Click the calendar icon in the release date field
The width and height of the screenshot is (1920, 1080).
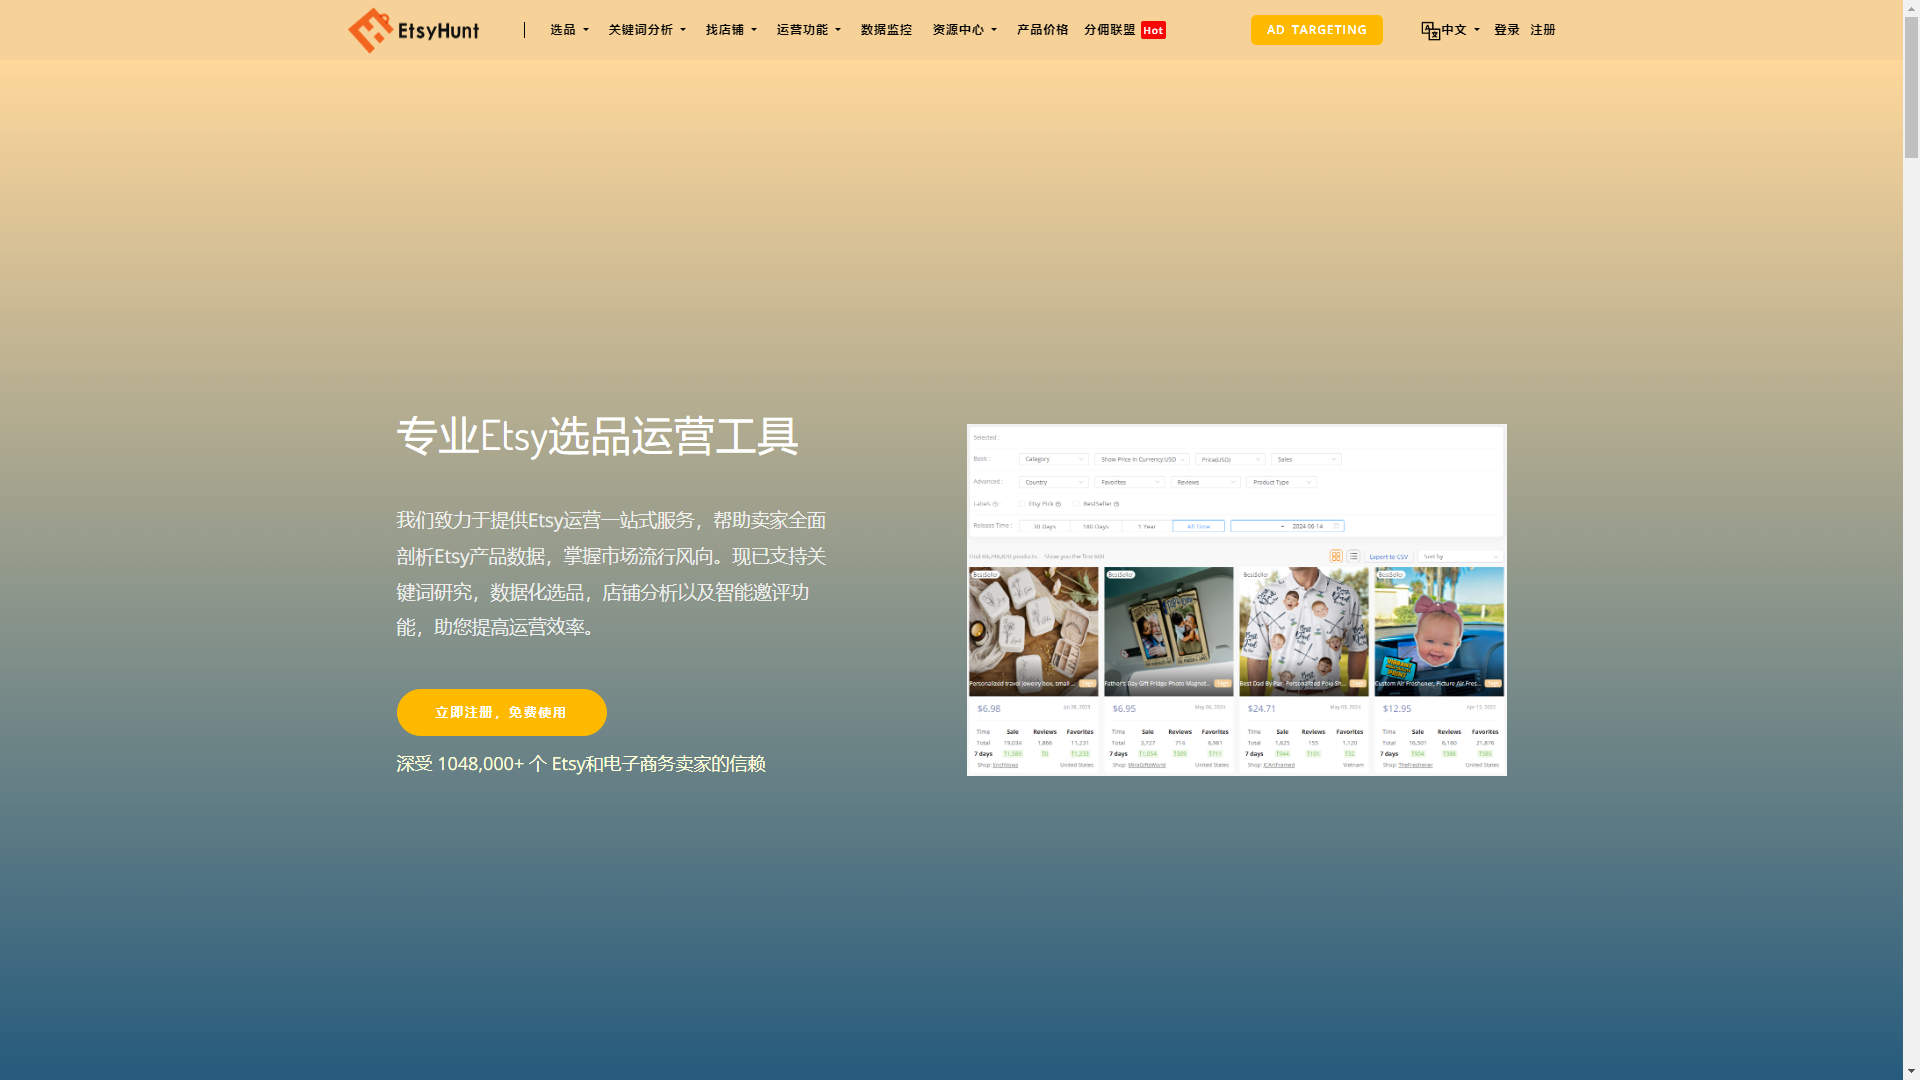pos(1336,526)
